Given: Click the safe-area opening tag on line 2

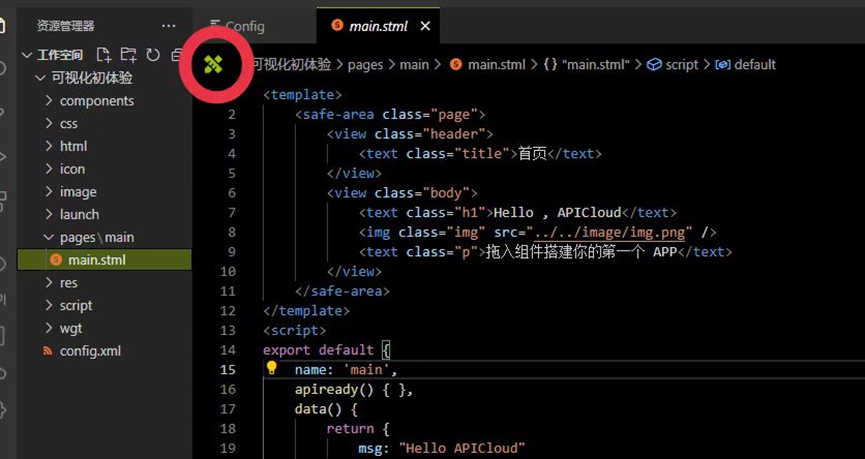Looking at the screenshot, I should (x=390, y=114).
